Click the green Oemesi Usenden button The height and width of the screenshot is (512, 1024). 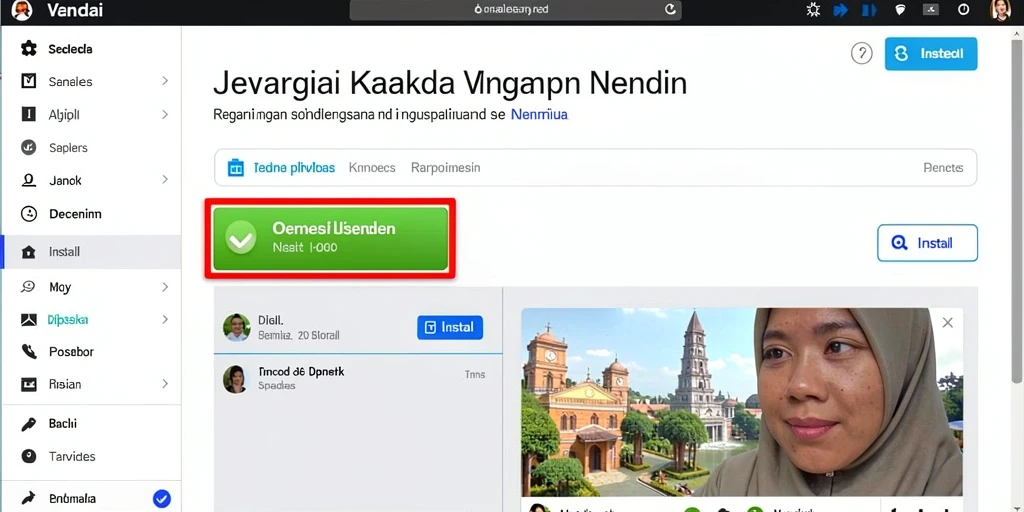coord(330,239)
